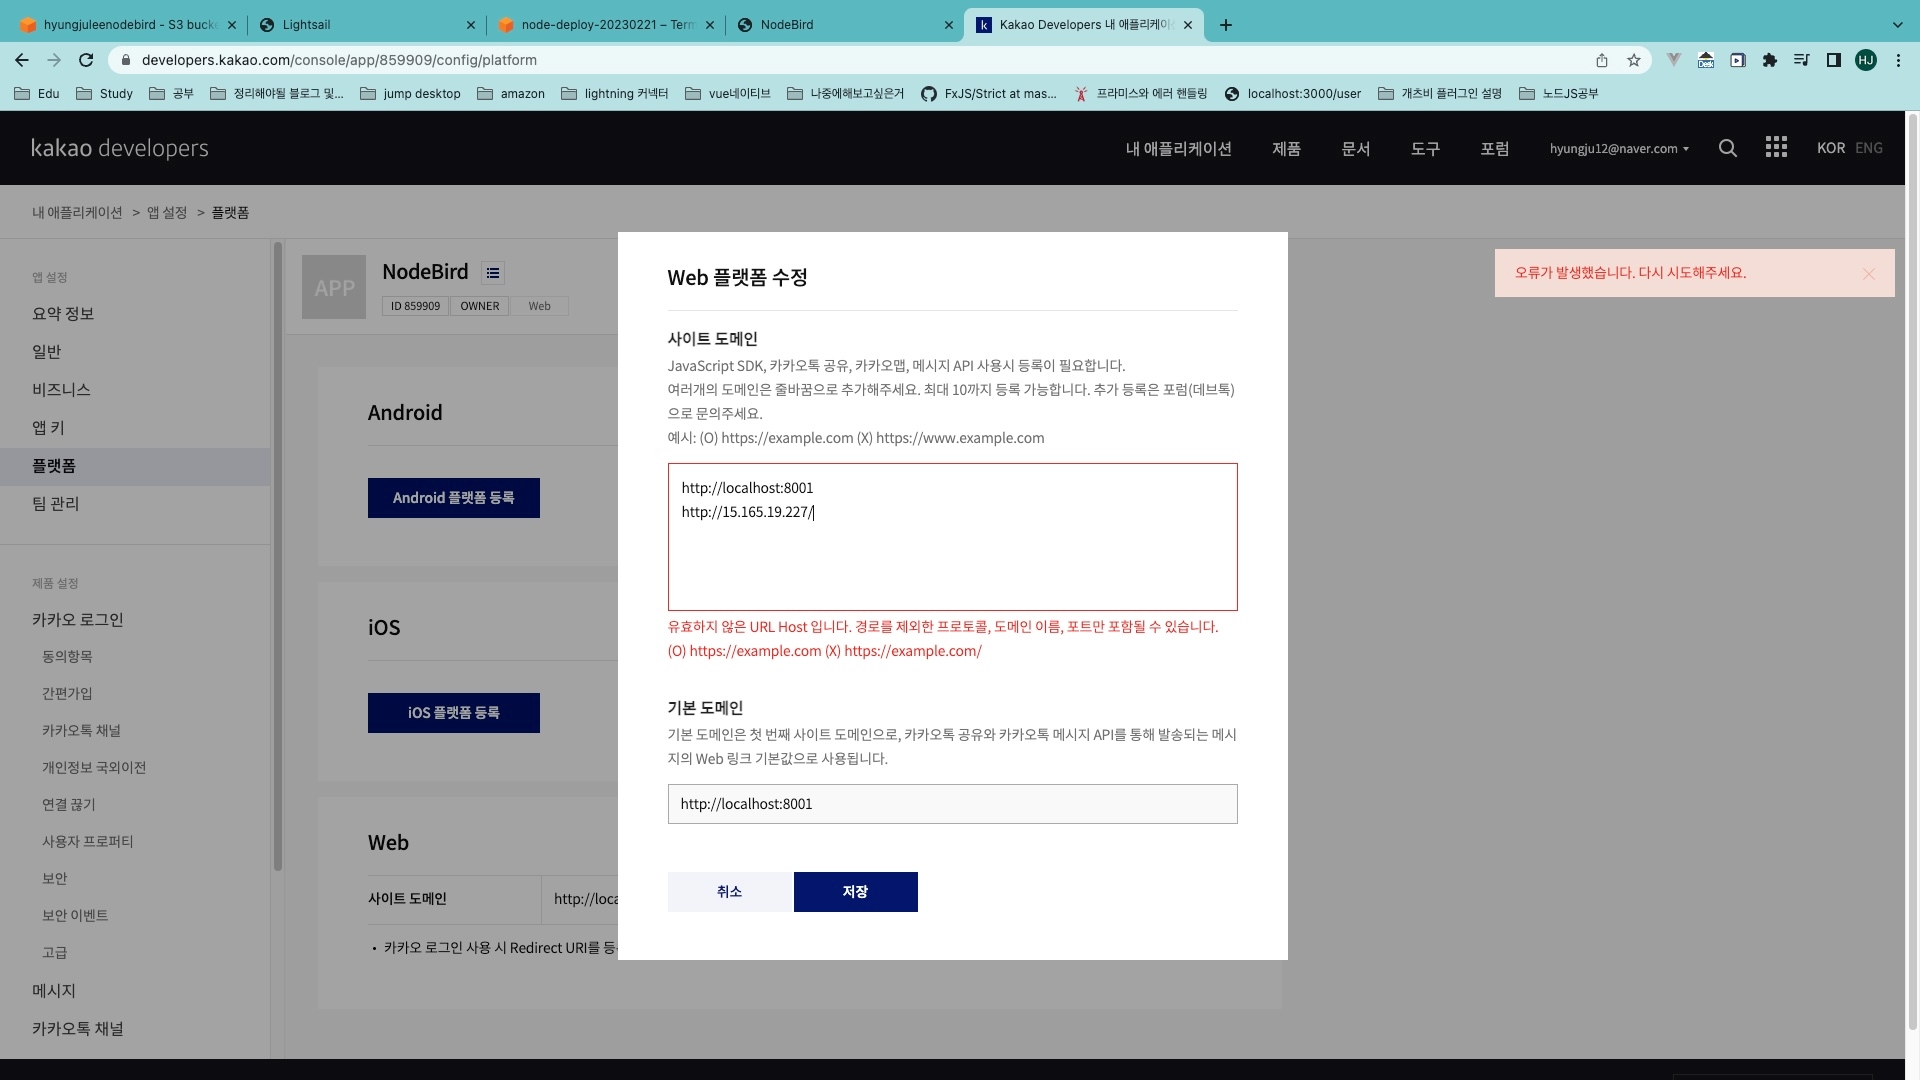This screenshot has width=1920, height=1080.
Task: Open 내 애플리케이션 in top navigation
Action: pyautogui.click(x=1178, y=148)
